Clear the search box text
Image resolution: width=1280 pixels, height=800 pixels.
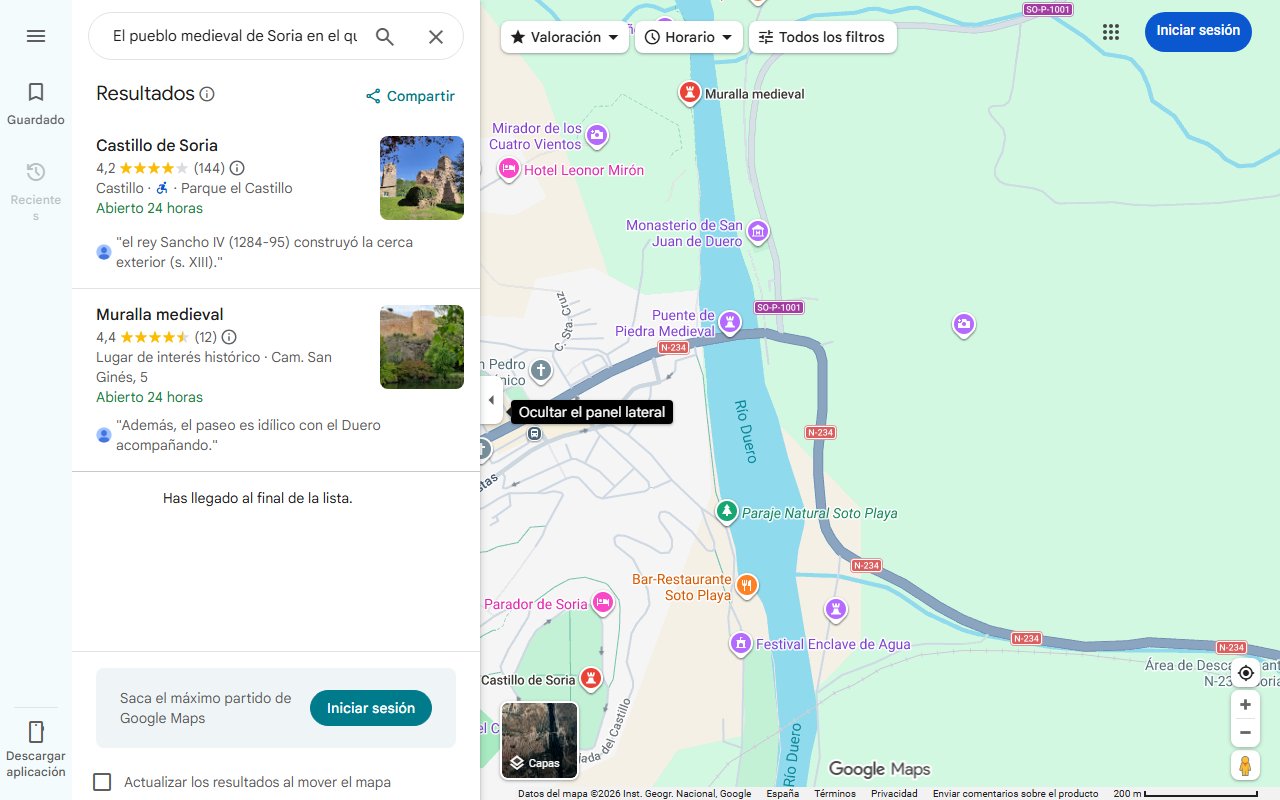click(436, 37)
